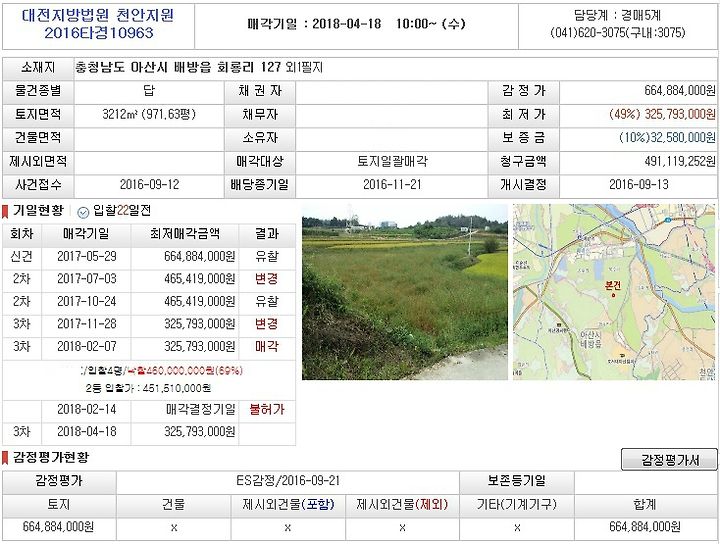720x544 pixels.
Task: Select case number 2016타경10963
Action: (x=99, y=33)
